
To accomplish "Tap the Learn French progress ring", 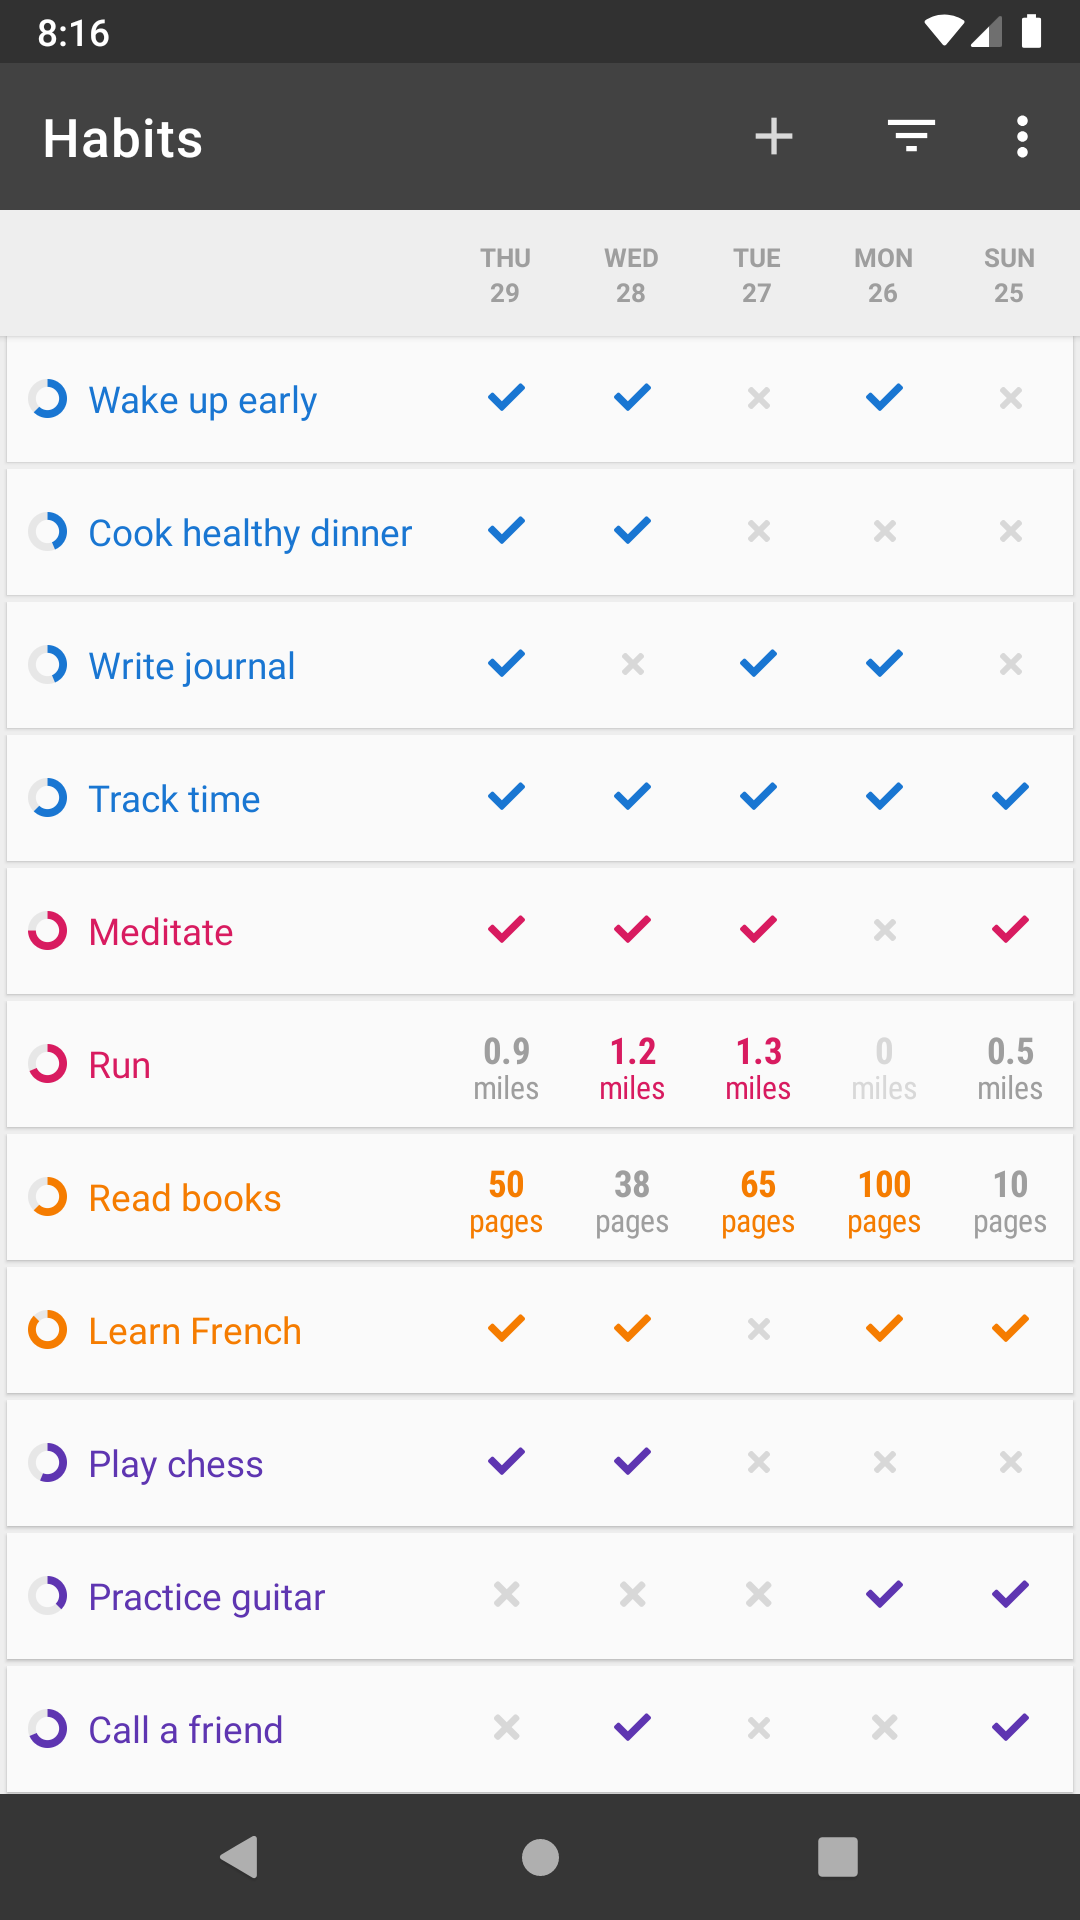I will [48, 1330].
